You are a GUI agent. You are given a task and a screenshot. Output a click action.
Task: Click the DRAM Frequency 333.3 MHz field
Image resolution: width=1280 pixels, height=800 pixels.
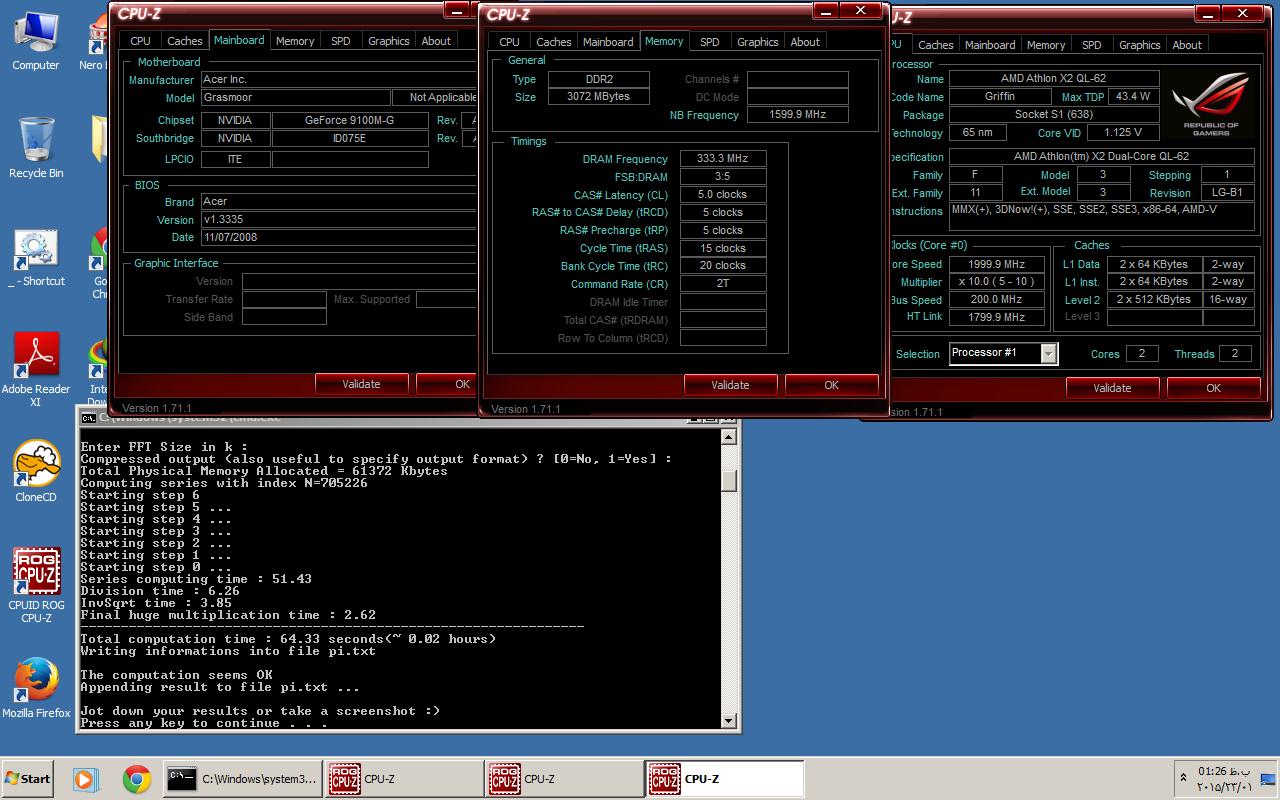tap(723, 159)
